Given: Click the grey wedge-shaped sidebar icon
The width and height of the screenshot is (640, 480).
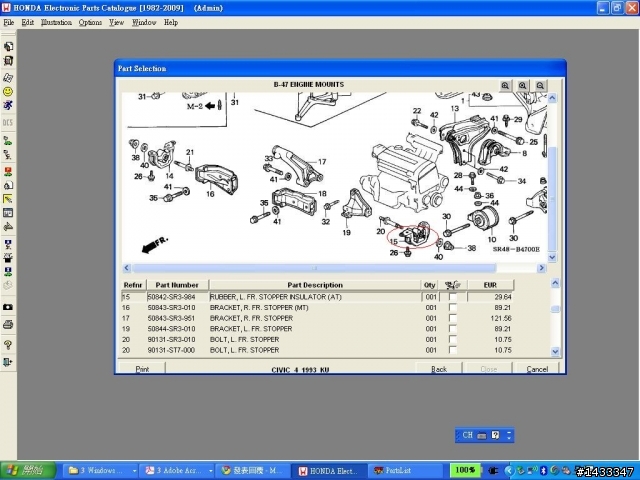Looking at the screenshot, I should point(8,227).
